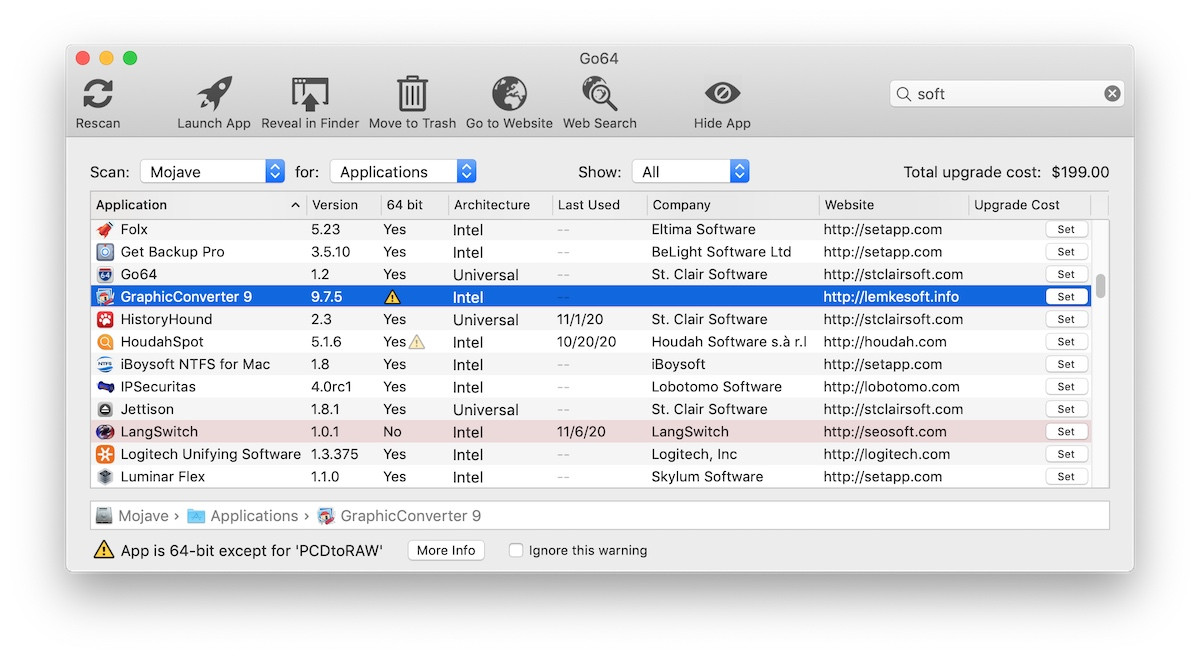Select the HistoryHound row name
This screenshot has width=1200, height=659.
tap(166, 319)
